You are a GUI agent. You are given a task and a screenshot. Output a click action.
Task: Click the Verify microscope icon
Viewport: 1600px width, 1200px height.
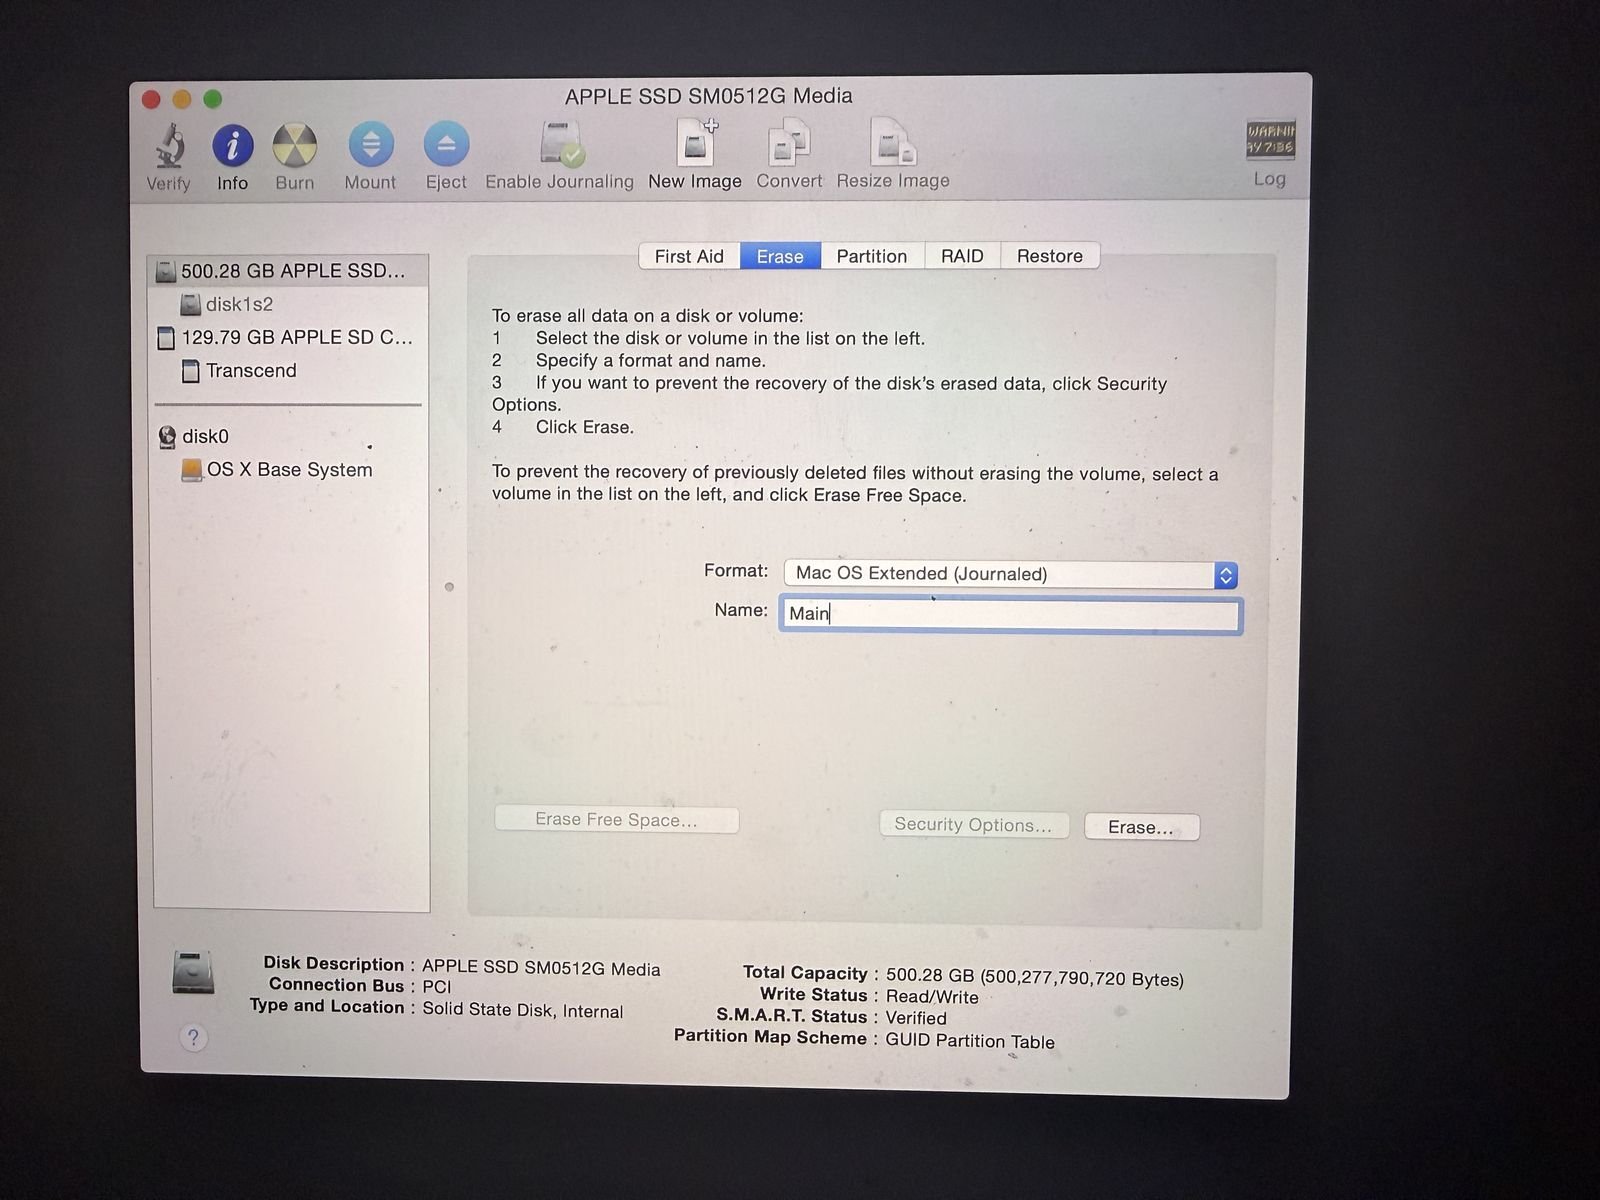click(169, 147)
